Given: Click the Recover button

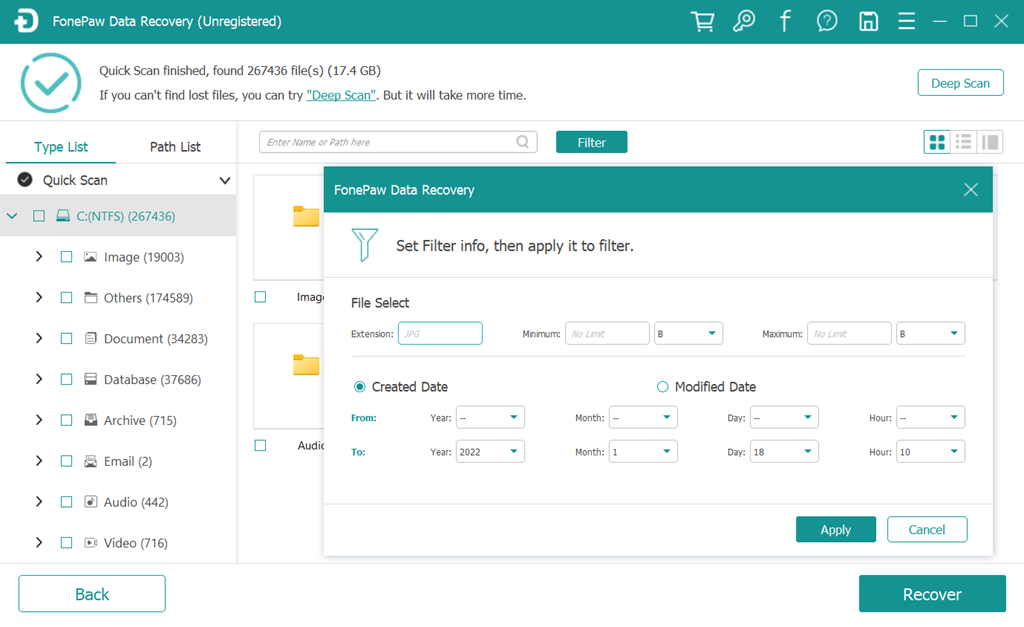Looking at the screenshot, I should 932,594.
